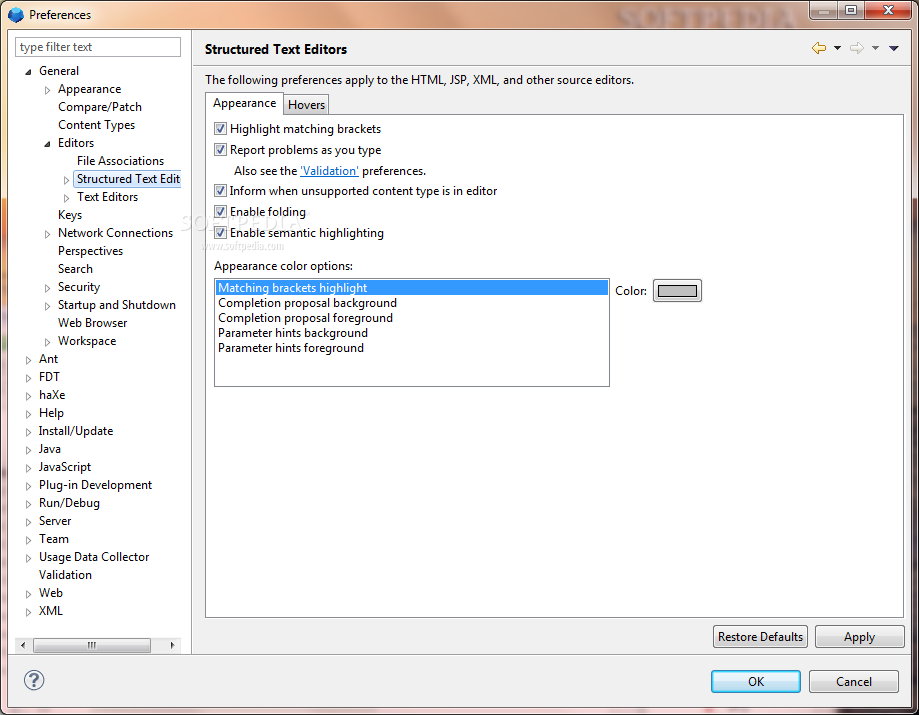
Task: Select Plug-in Development item
Action: (x=95, y=485)
